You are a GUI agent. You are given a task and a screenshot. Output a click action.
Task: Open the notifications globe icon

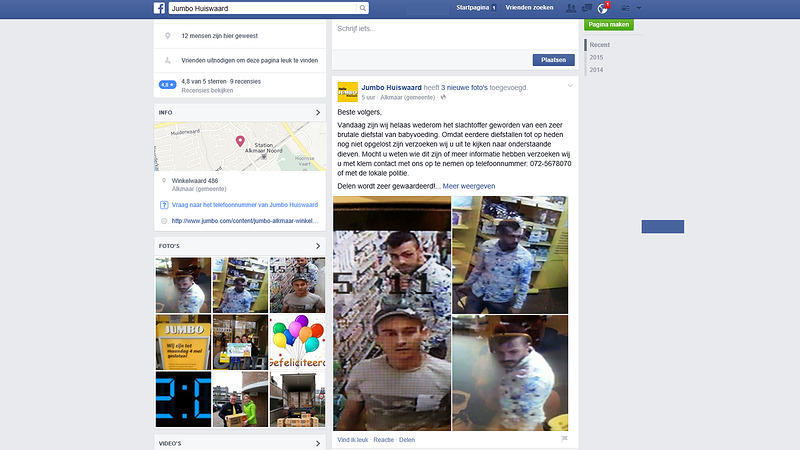tap(603, 8)
